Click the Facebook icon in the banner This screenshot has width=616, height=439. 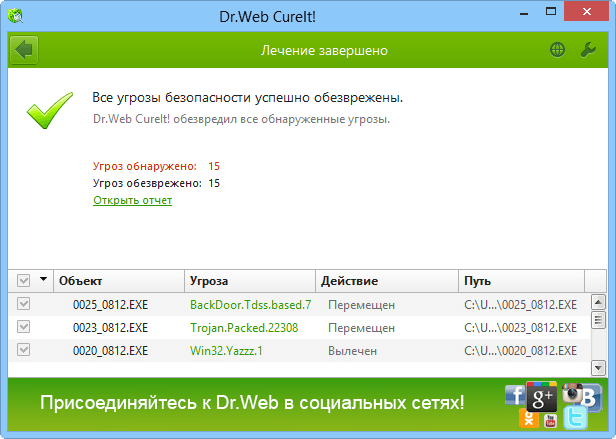coord(515,395)
